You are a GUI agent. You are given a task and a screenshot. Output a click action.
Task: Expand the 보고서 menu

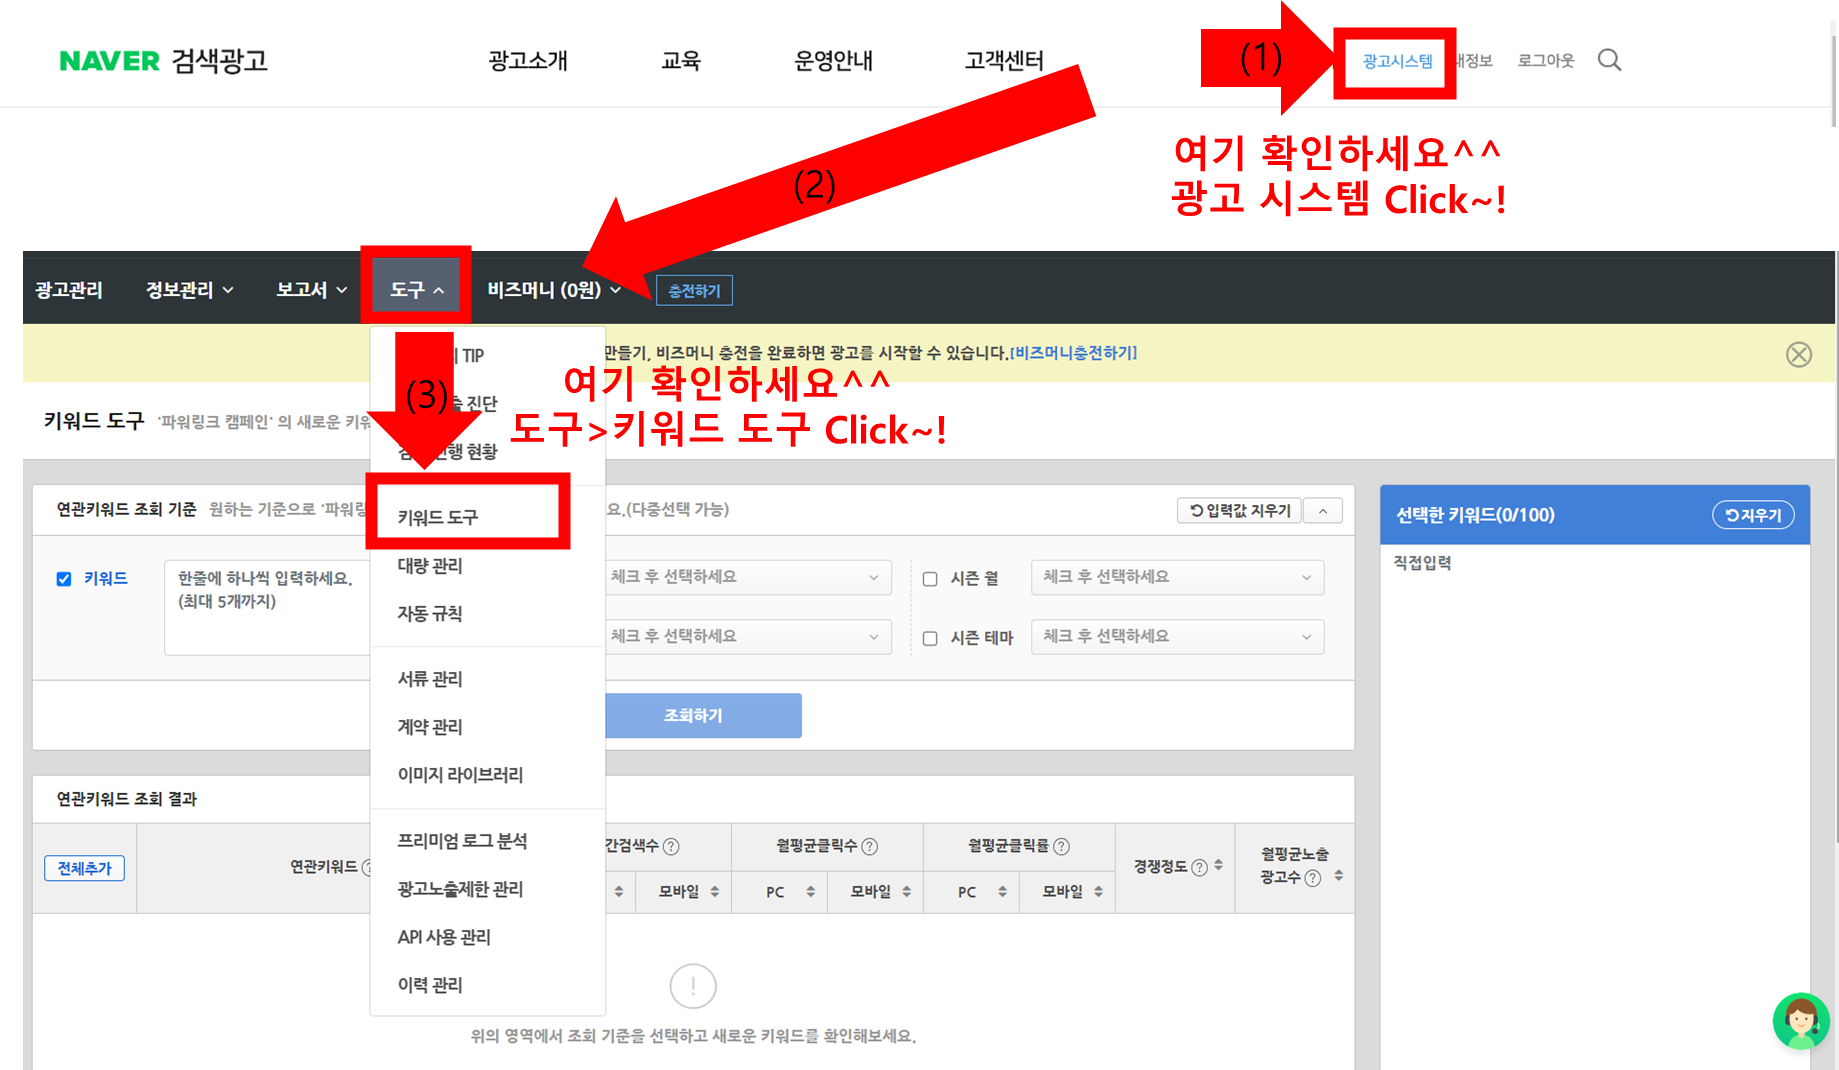[x=311, y=290]
